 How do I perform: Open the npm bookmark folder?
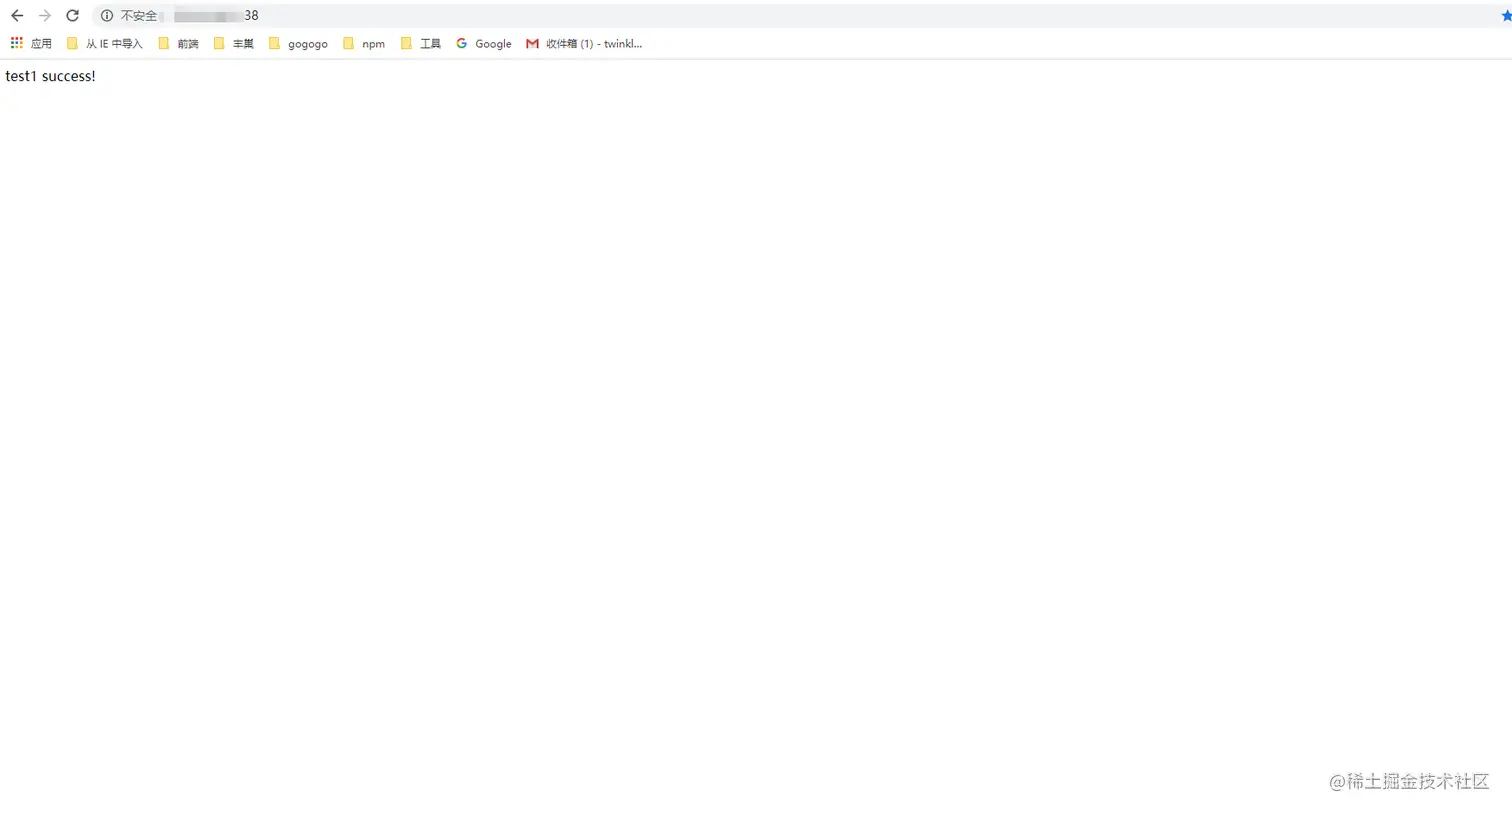(364, 44)
